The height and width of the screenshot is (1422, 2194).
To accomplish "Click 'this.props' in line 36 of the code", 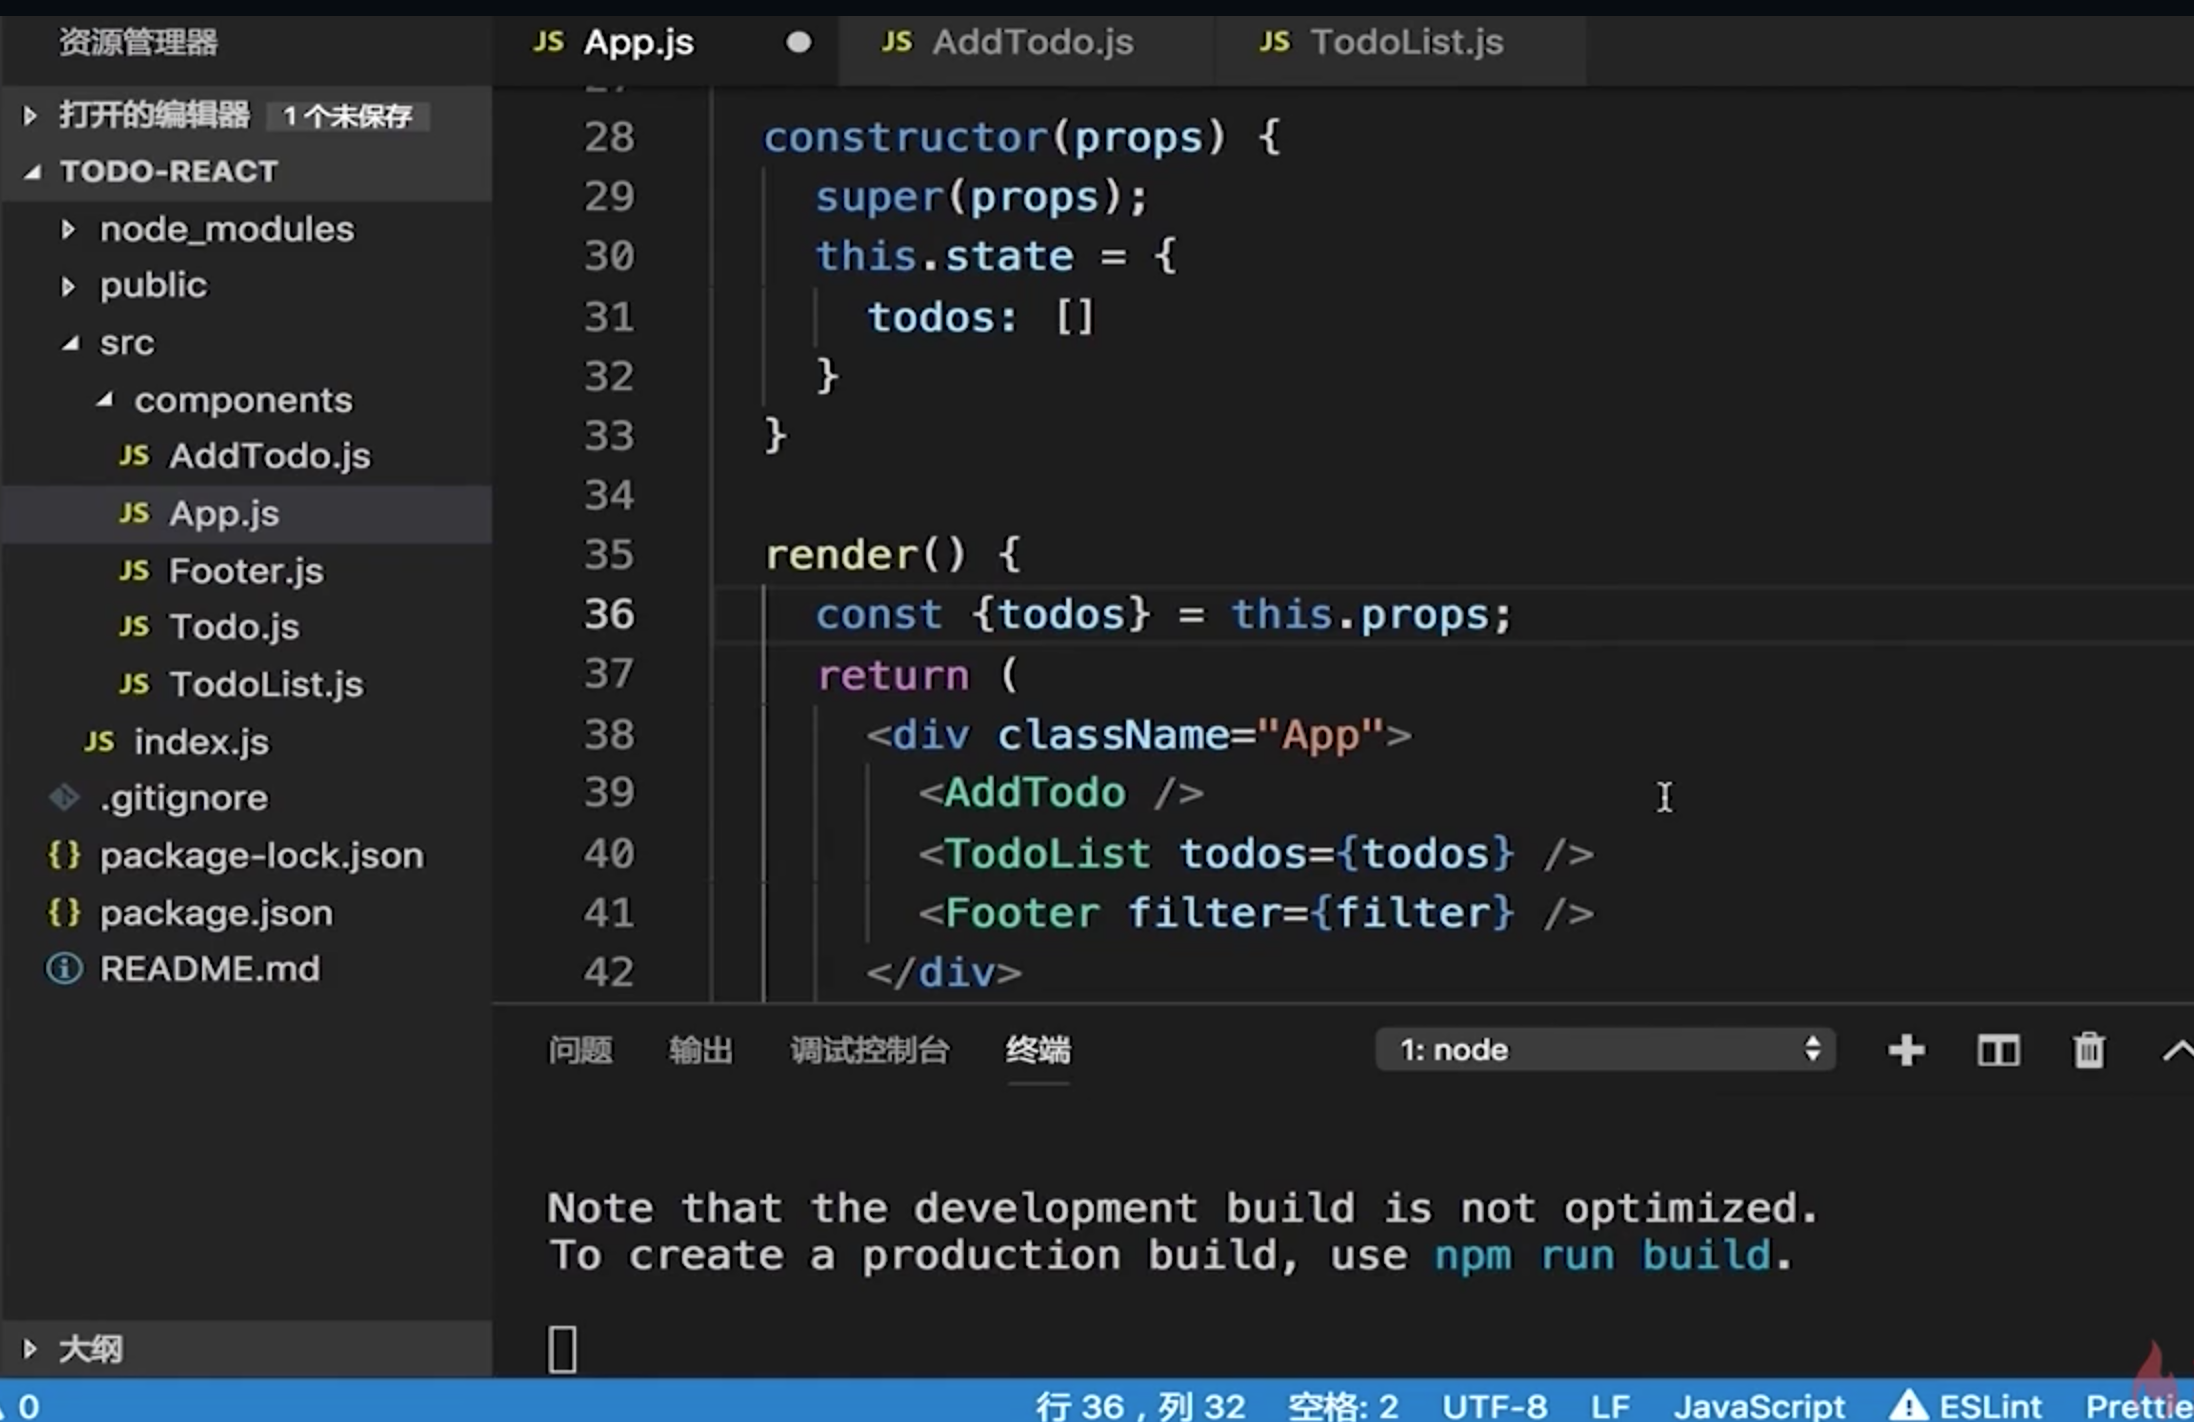I will coord(1360,615).
